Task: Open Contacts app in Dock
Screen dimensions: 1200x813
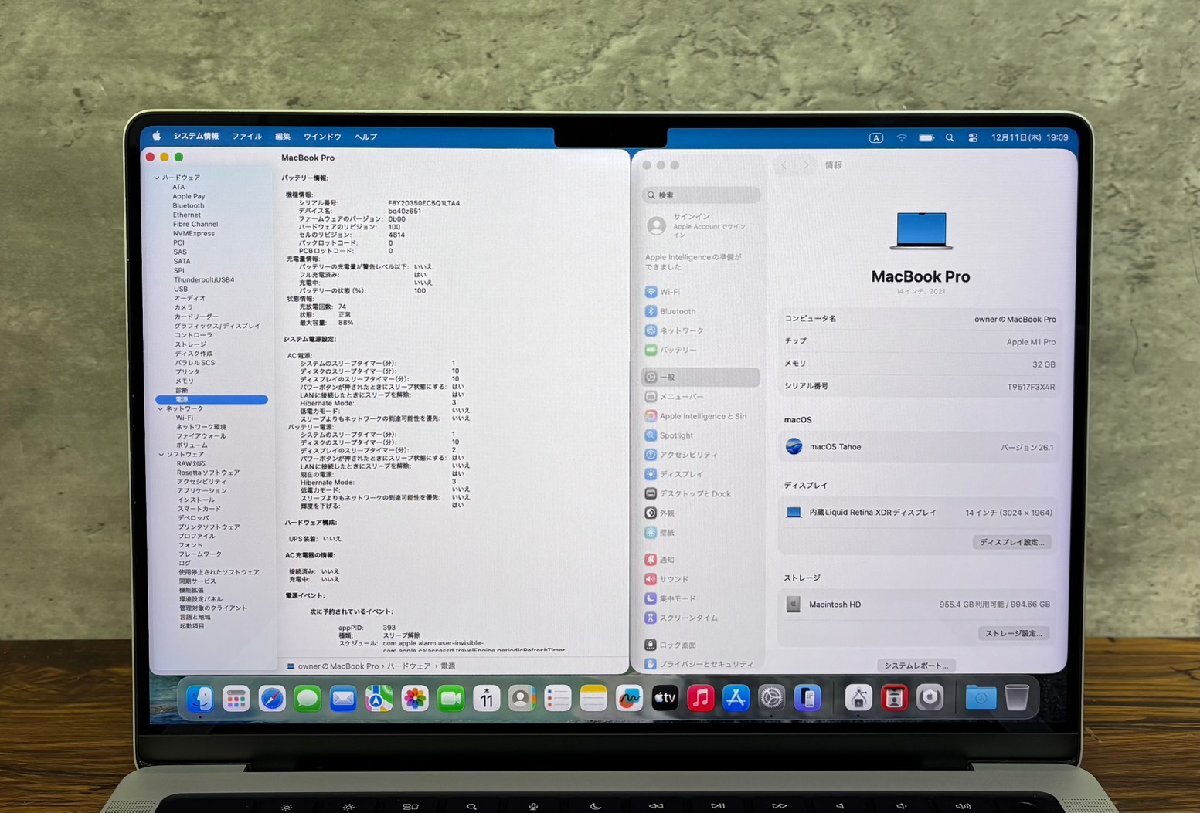Action: [522, 698]
